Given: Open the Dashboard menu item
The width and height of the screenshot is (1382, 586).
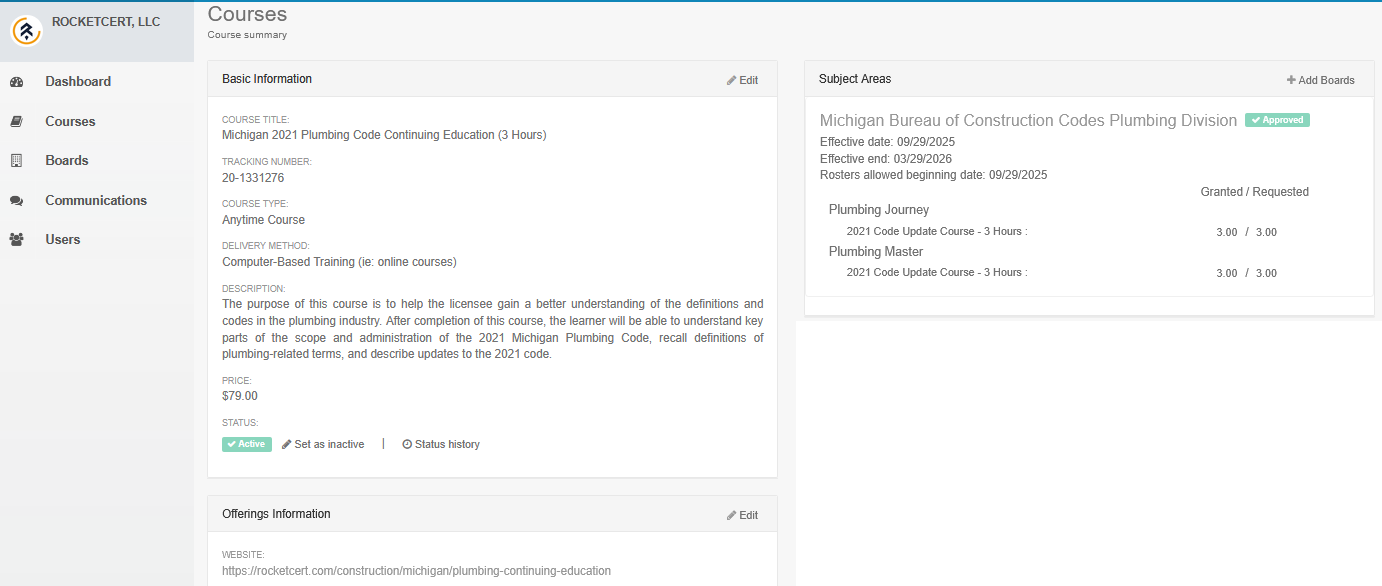Looking at the screenshot, I should pyautogui.click(x=78, y=82).
